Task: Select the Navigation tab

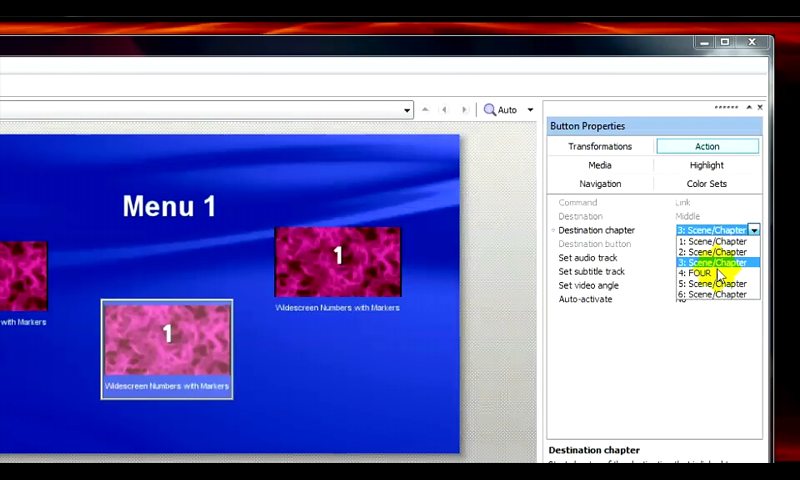Action: pyautogui.click(x=600, y=184)
